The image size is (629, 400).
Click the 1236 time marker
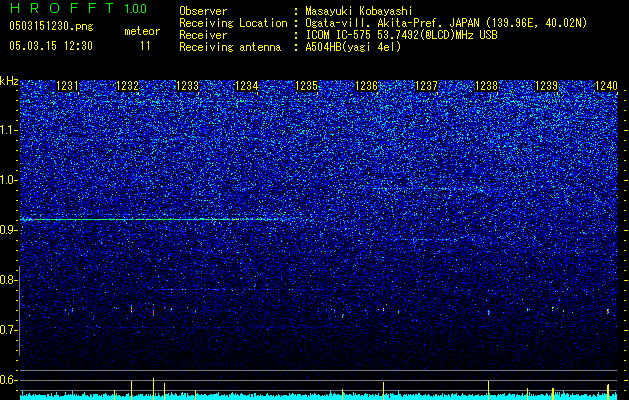click(367, 86)
